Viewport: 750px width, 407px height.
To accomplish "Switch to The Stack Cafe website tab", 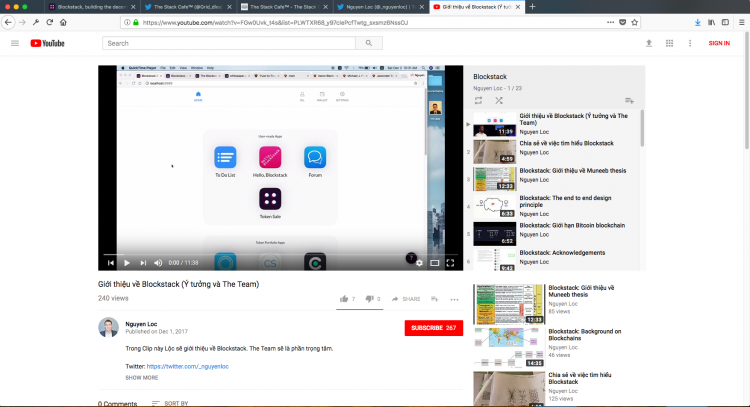I will pos(284,7).
